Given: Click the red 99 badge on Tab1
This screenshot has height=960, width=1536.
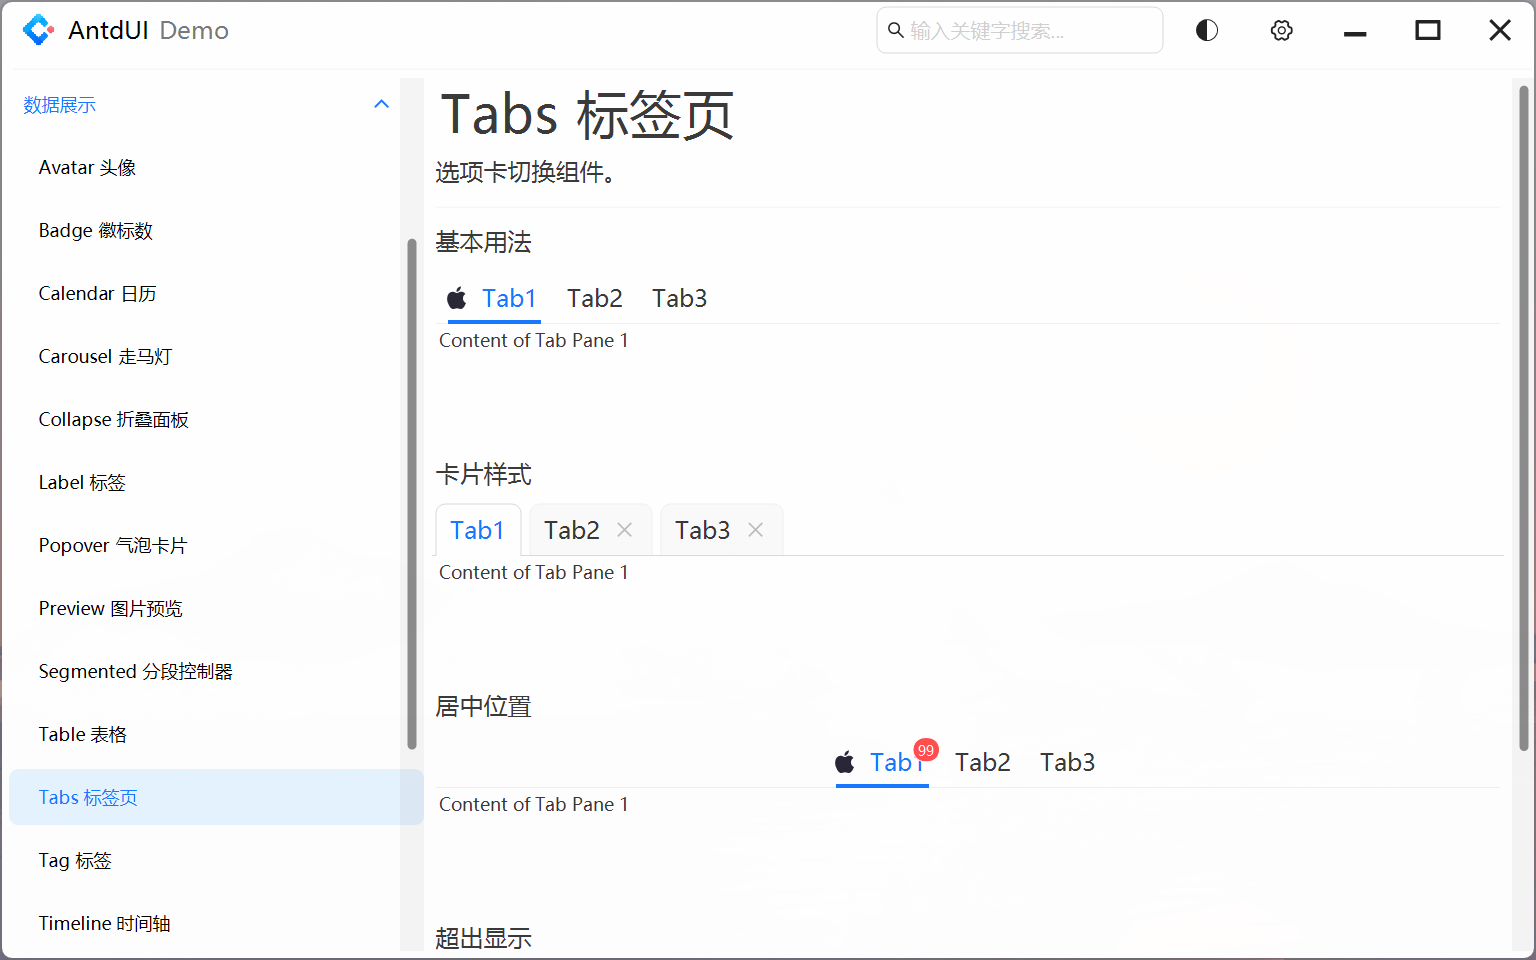Looking at the screenshot, I should (926, 749).
